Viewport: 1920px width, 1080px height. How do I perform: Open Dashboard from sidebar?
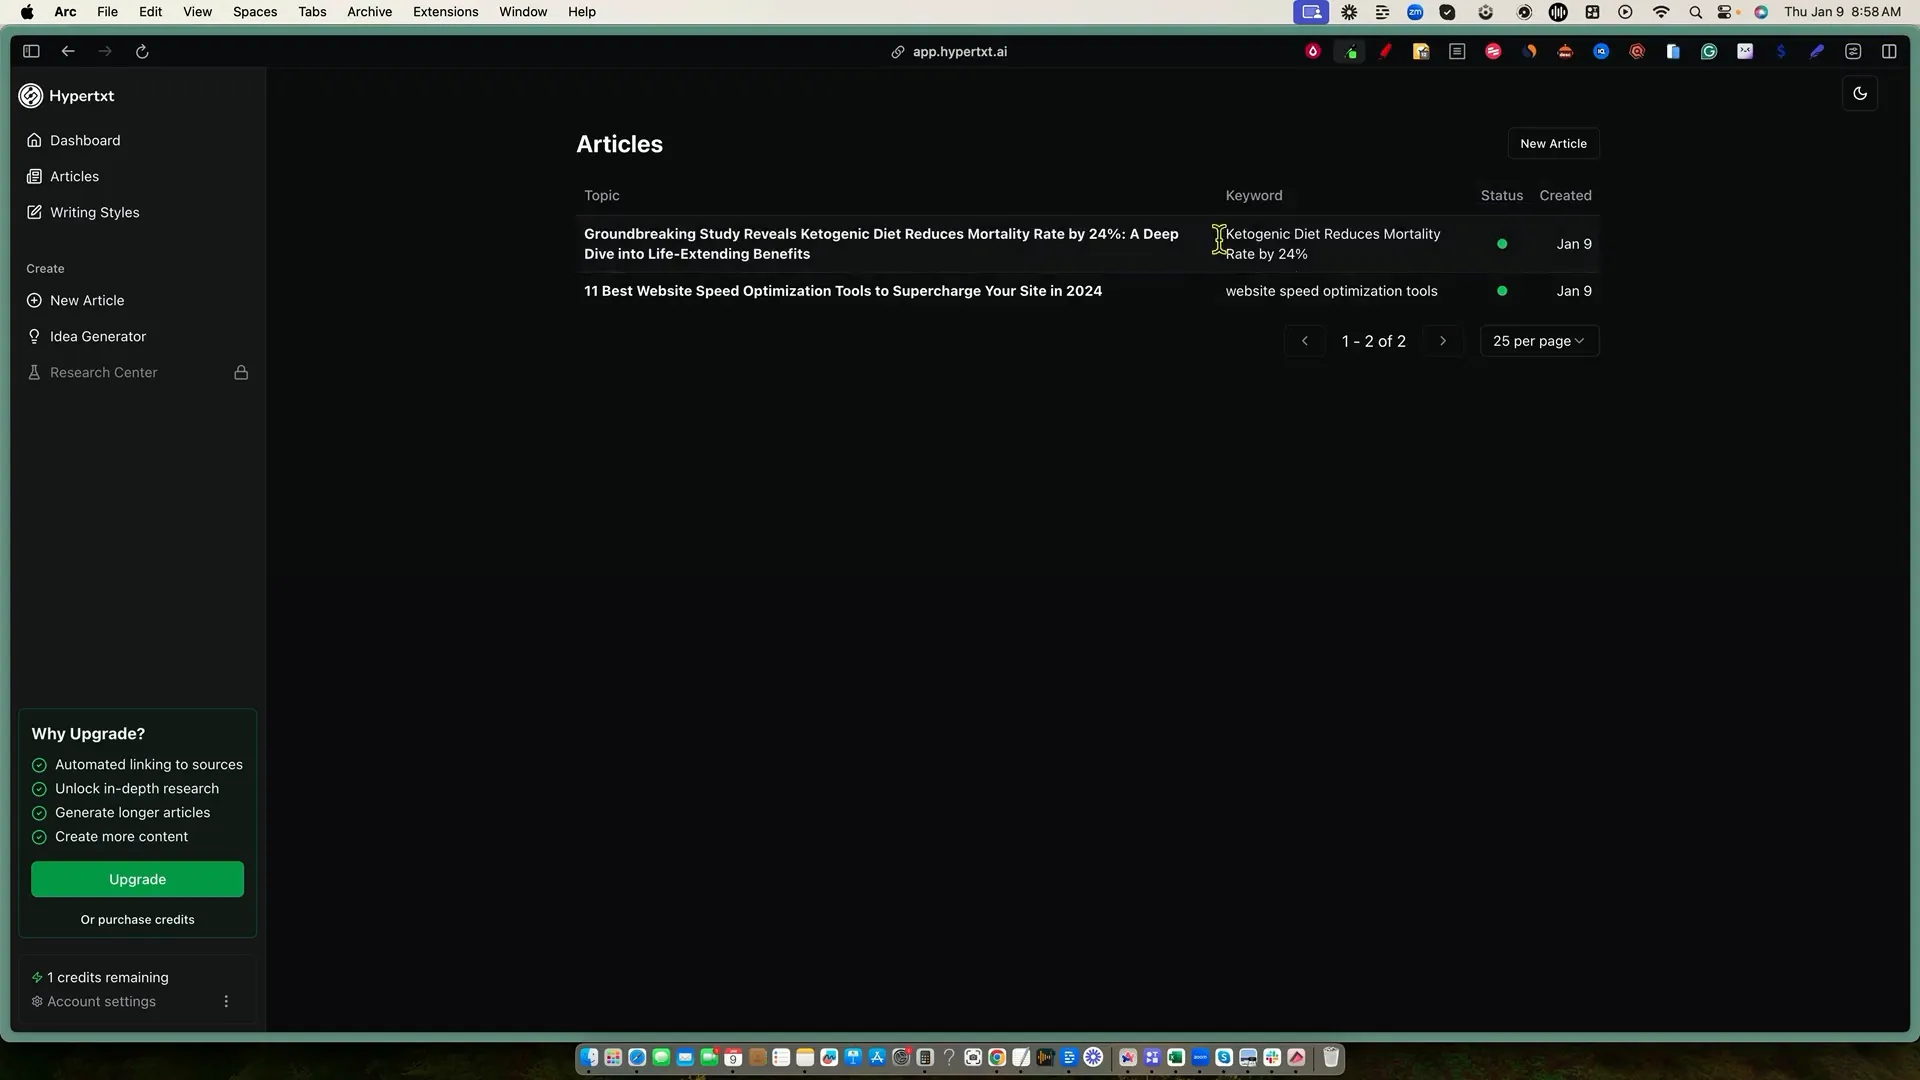(85, 140)
